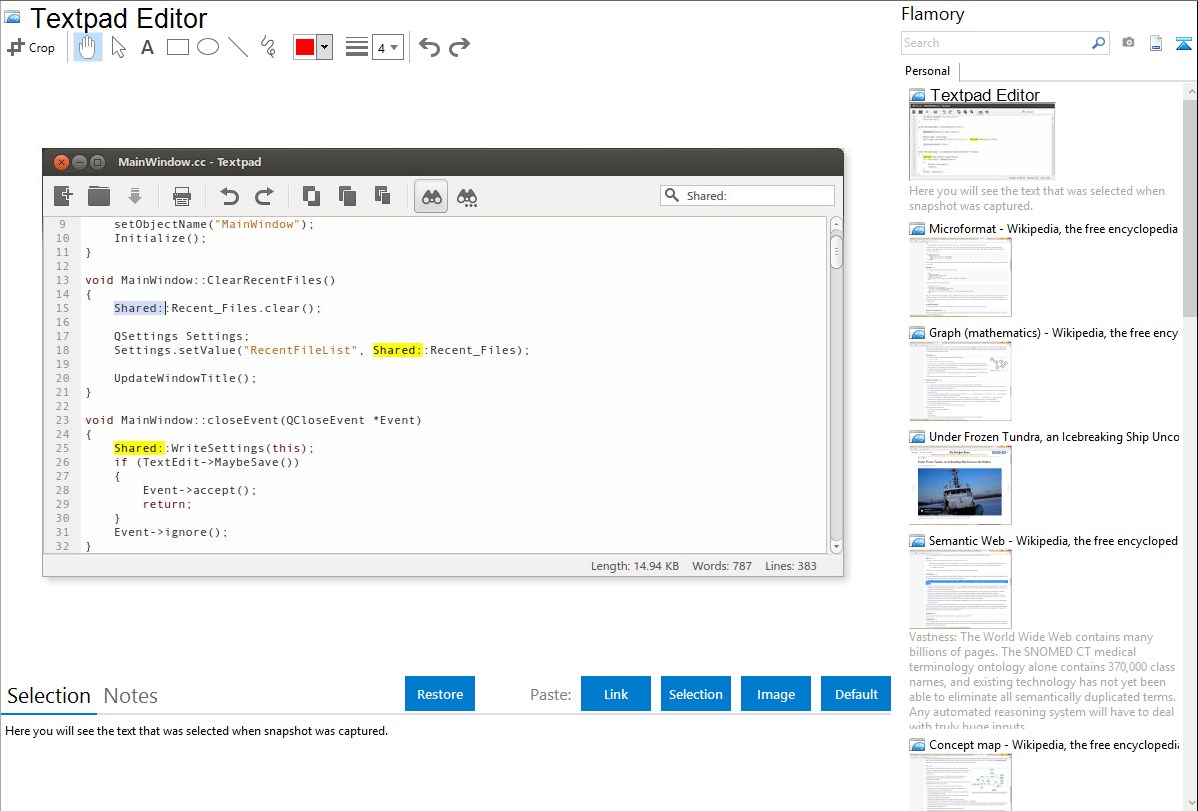Choose the text annotation tool
The width and height of the screenshot is (1198, 811).
(x=147, y=47)
